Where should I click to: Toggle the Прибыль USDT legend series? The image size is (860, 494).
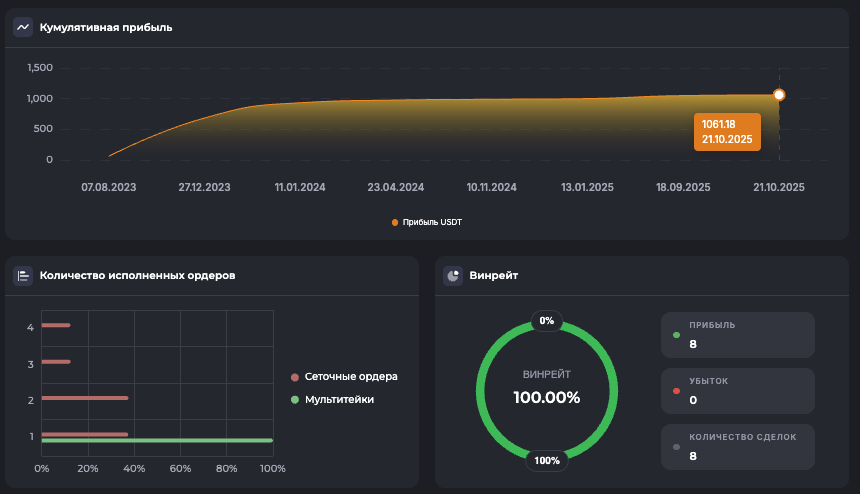(432, 222)
